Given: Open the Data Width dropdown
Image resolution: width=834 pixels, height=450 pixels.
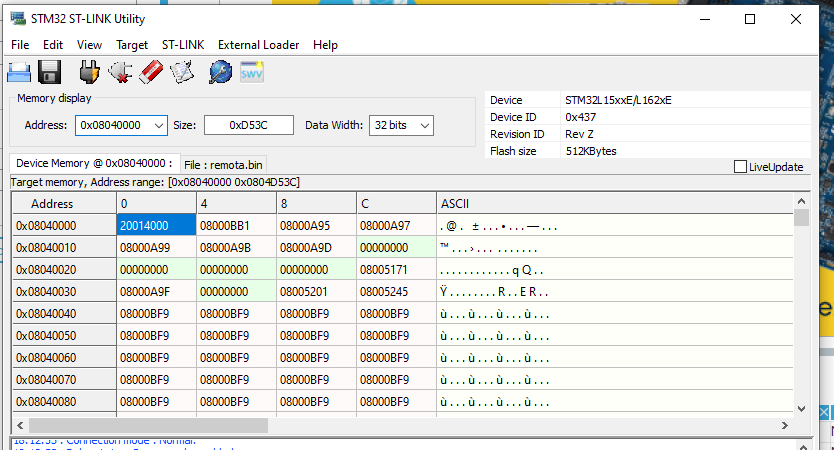Looking at the screenshot, I should pyautogui.click(x=424, y=126).
